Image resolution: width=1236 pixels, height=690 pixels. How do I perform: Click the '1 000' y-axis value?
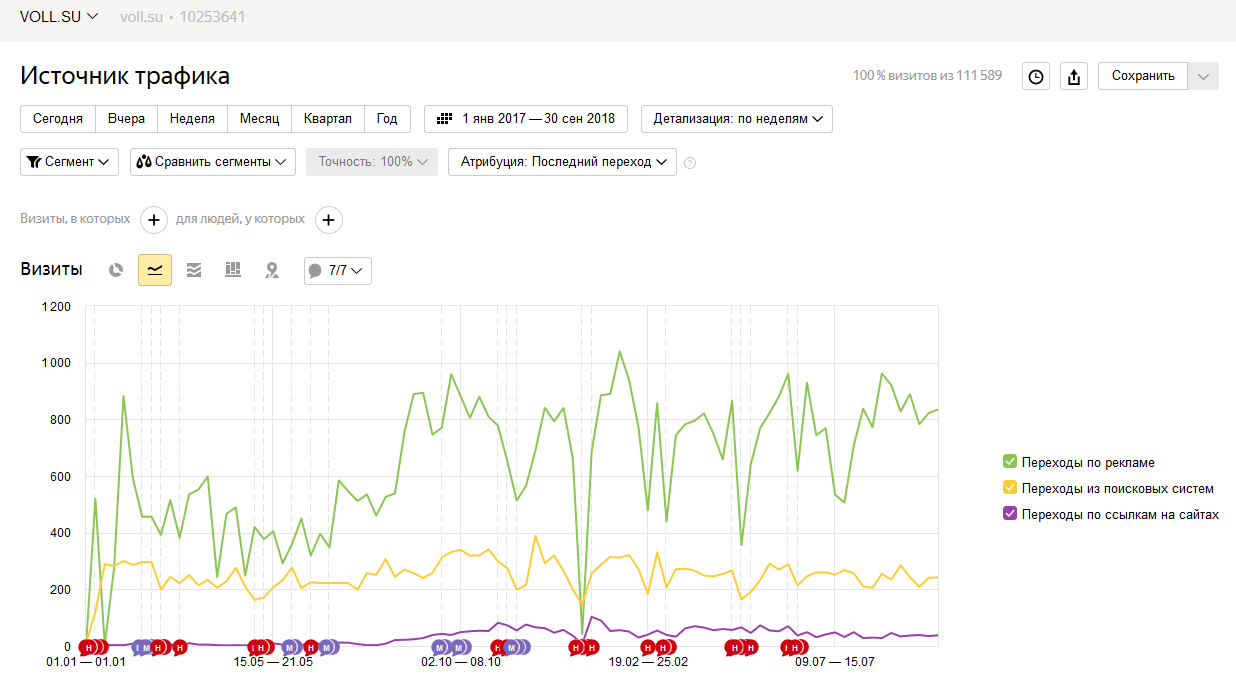click(x=55, y=363)
